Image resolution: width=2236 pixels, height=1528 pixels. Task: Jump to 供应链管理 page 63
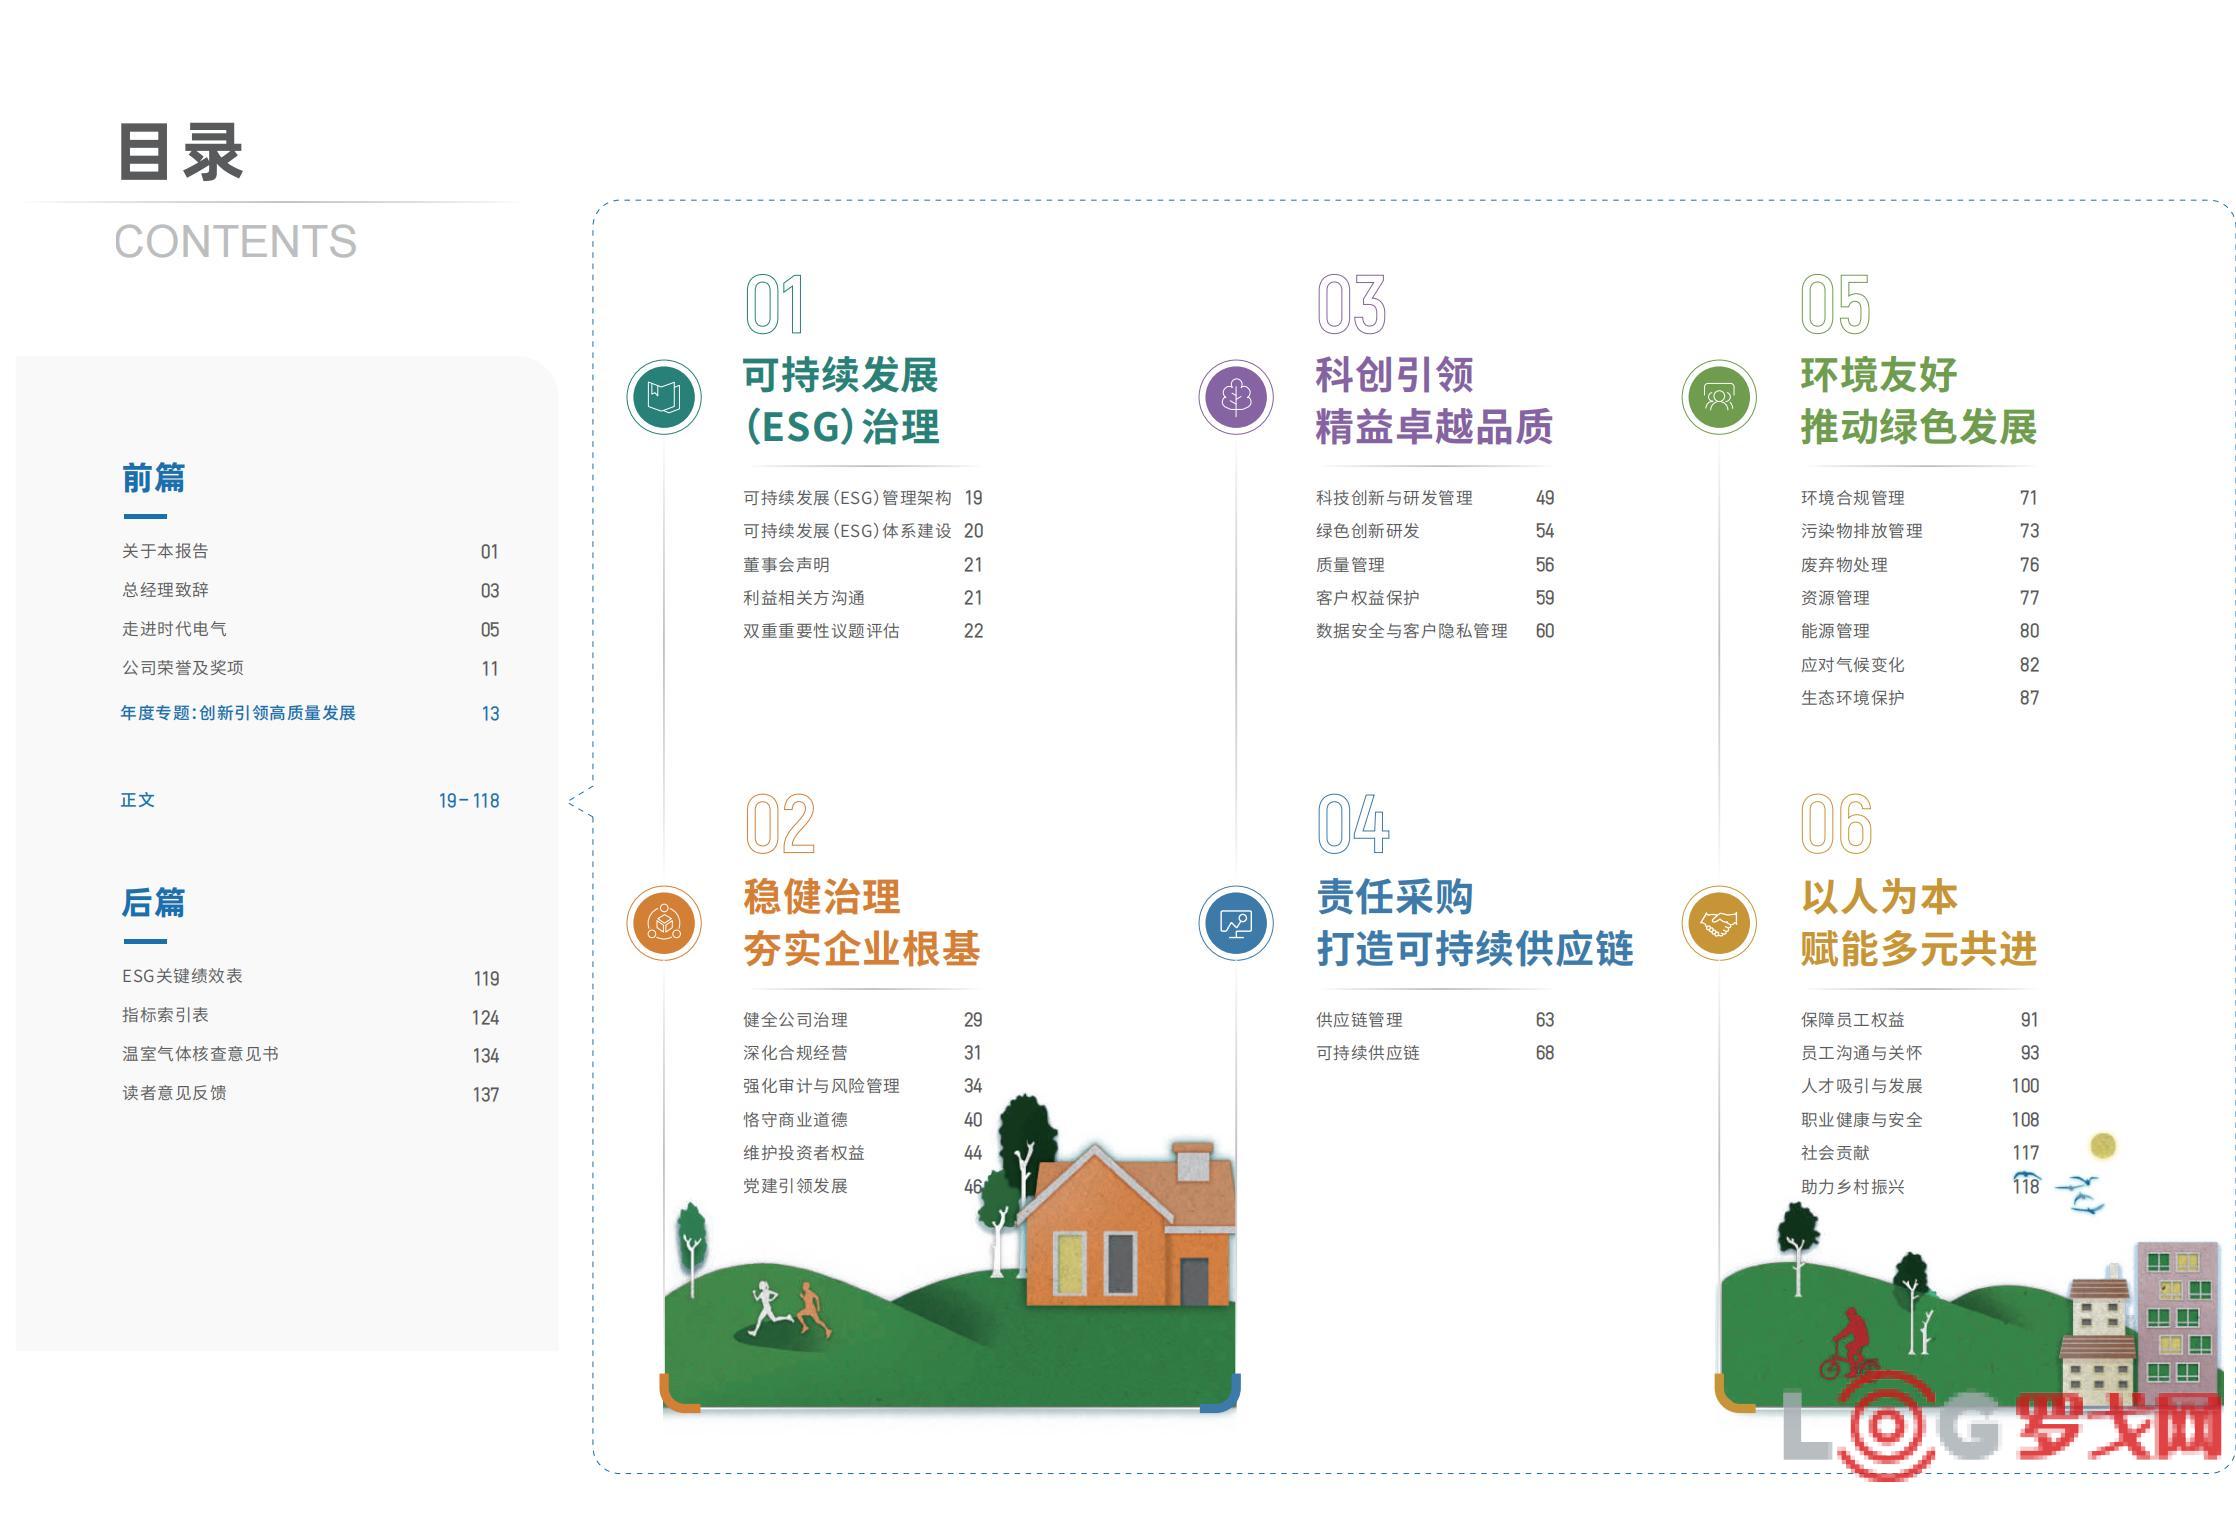click(1359, 1020)
